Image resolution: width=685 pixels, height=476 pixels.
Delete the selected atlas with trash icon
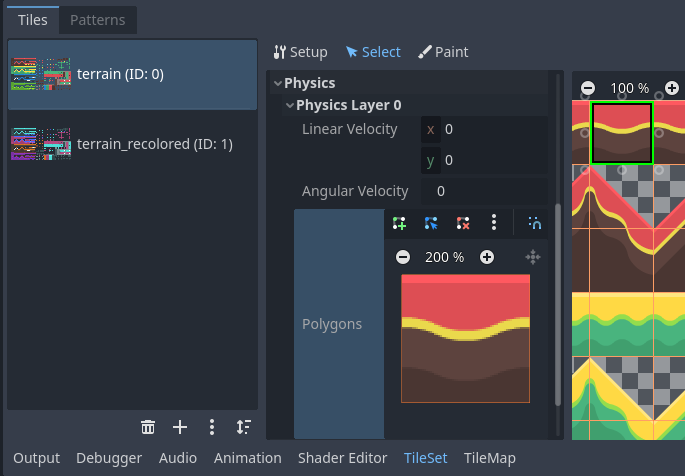pos(148,427)
